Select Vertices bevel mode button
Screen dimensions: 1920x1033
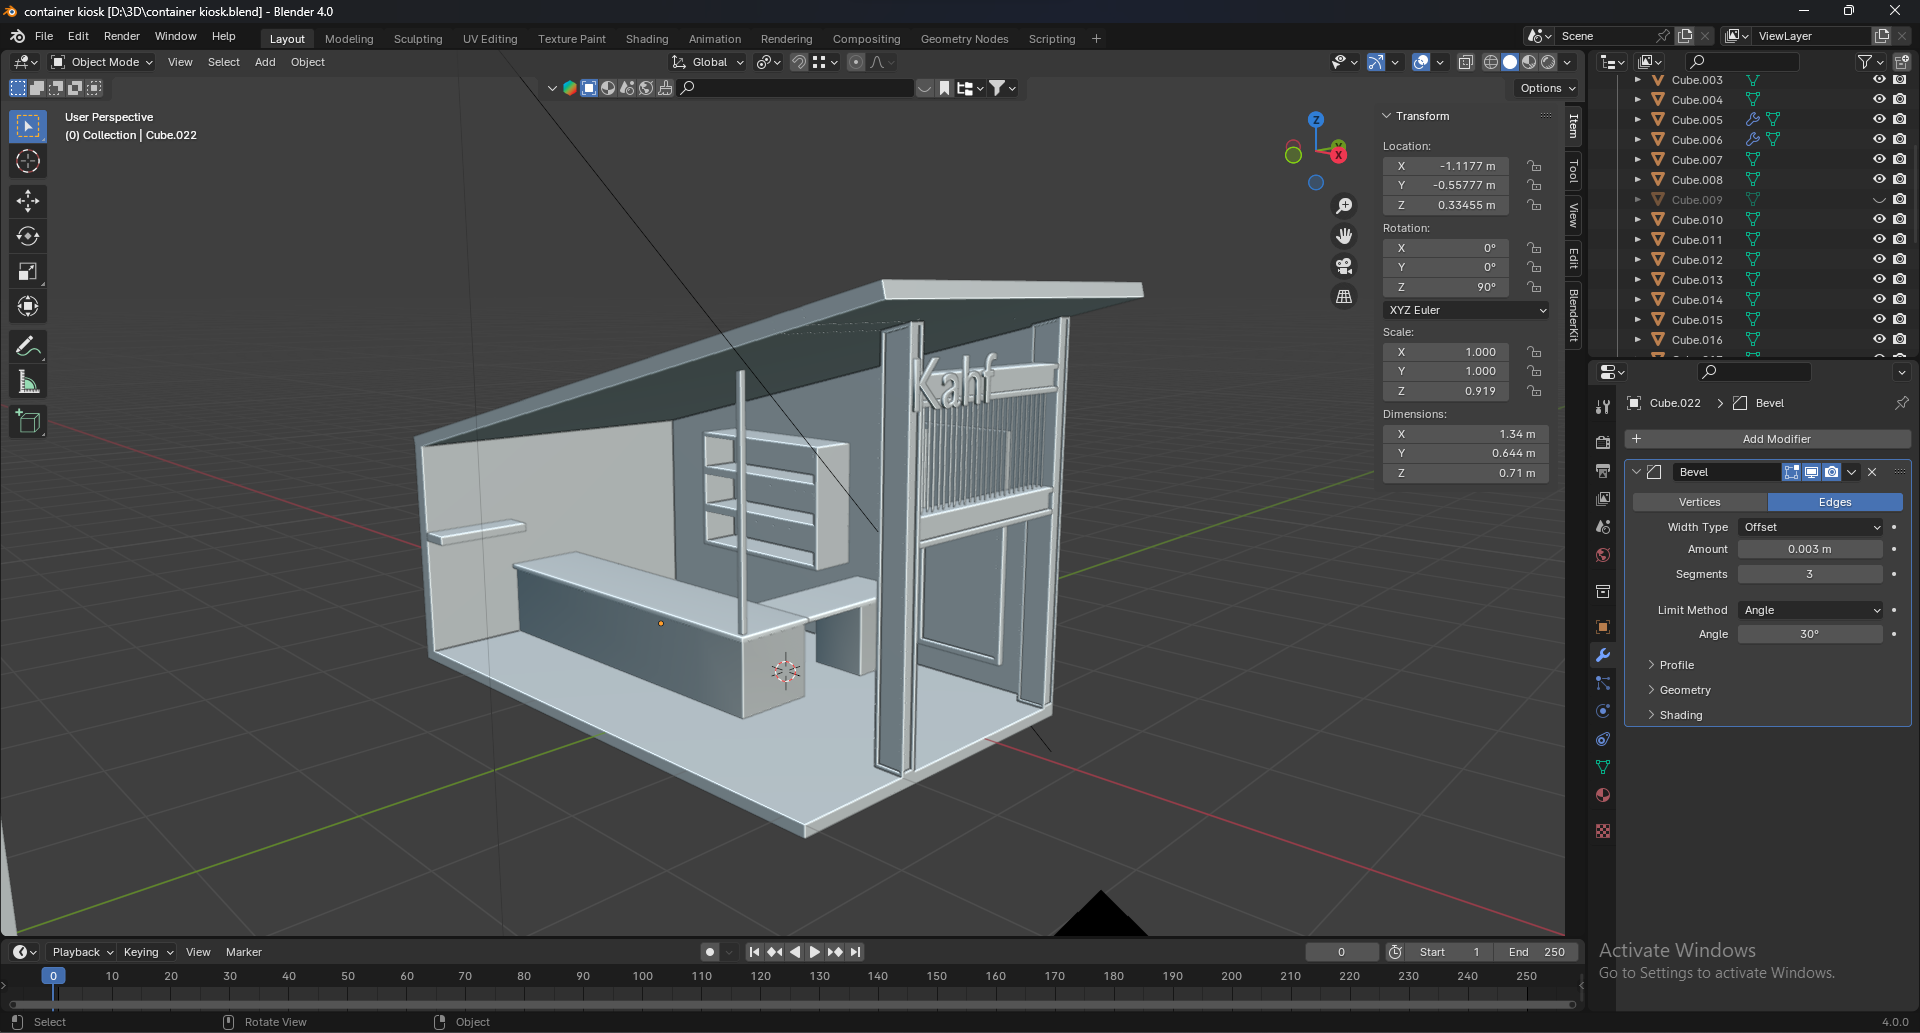point(1700,502)
